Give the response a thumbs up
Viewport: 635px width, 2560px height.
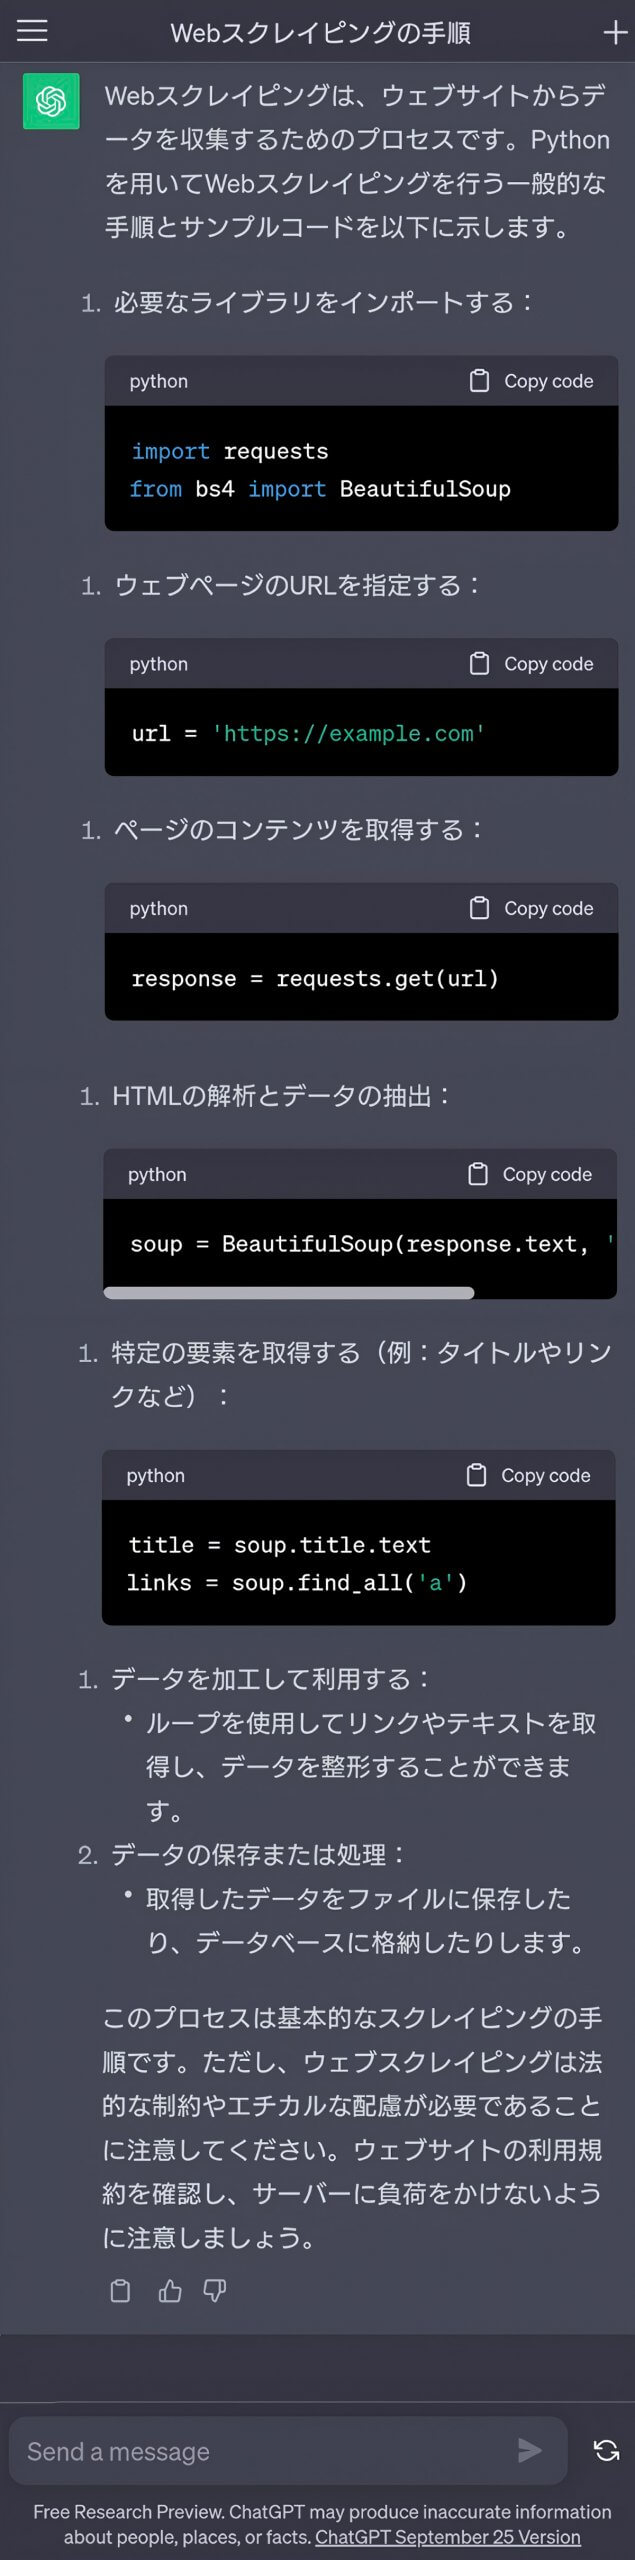[x=170, y=2290]
